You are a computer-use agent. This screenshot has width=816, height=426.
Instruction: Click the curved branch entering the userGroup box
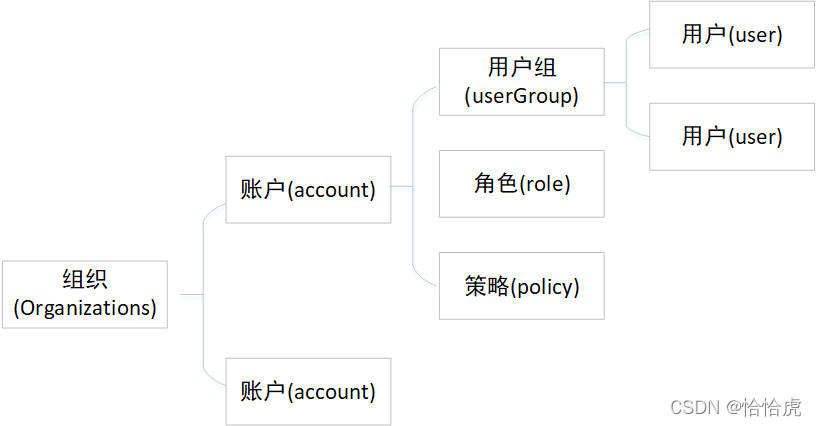click(422, 96)
